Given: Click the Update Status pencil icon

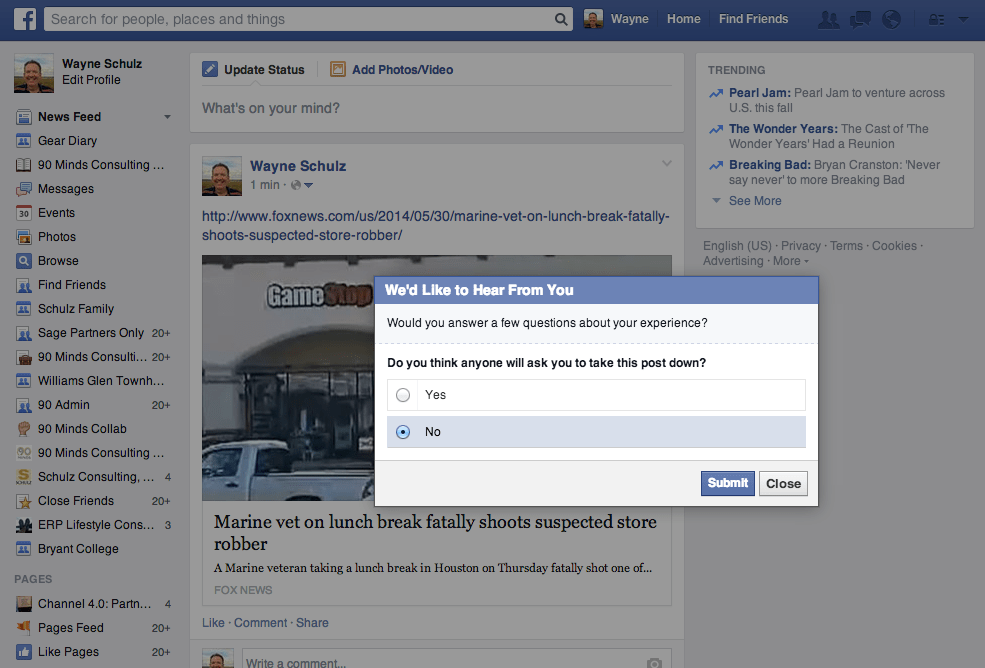Looking at the screenshot, I should pyautogui.click(x=210, y=69).
